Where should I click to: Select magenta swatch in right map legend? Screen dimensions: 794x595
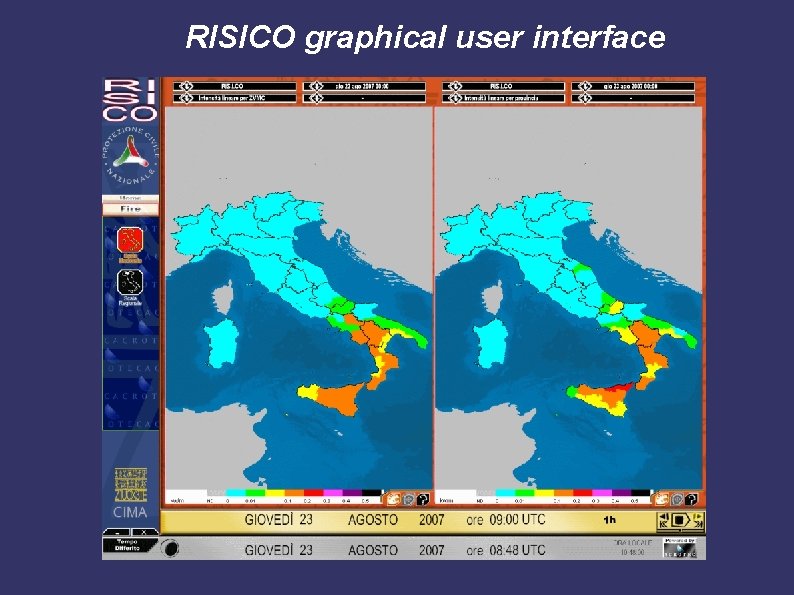click(602, 492)
